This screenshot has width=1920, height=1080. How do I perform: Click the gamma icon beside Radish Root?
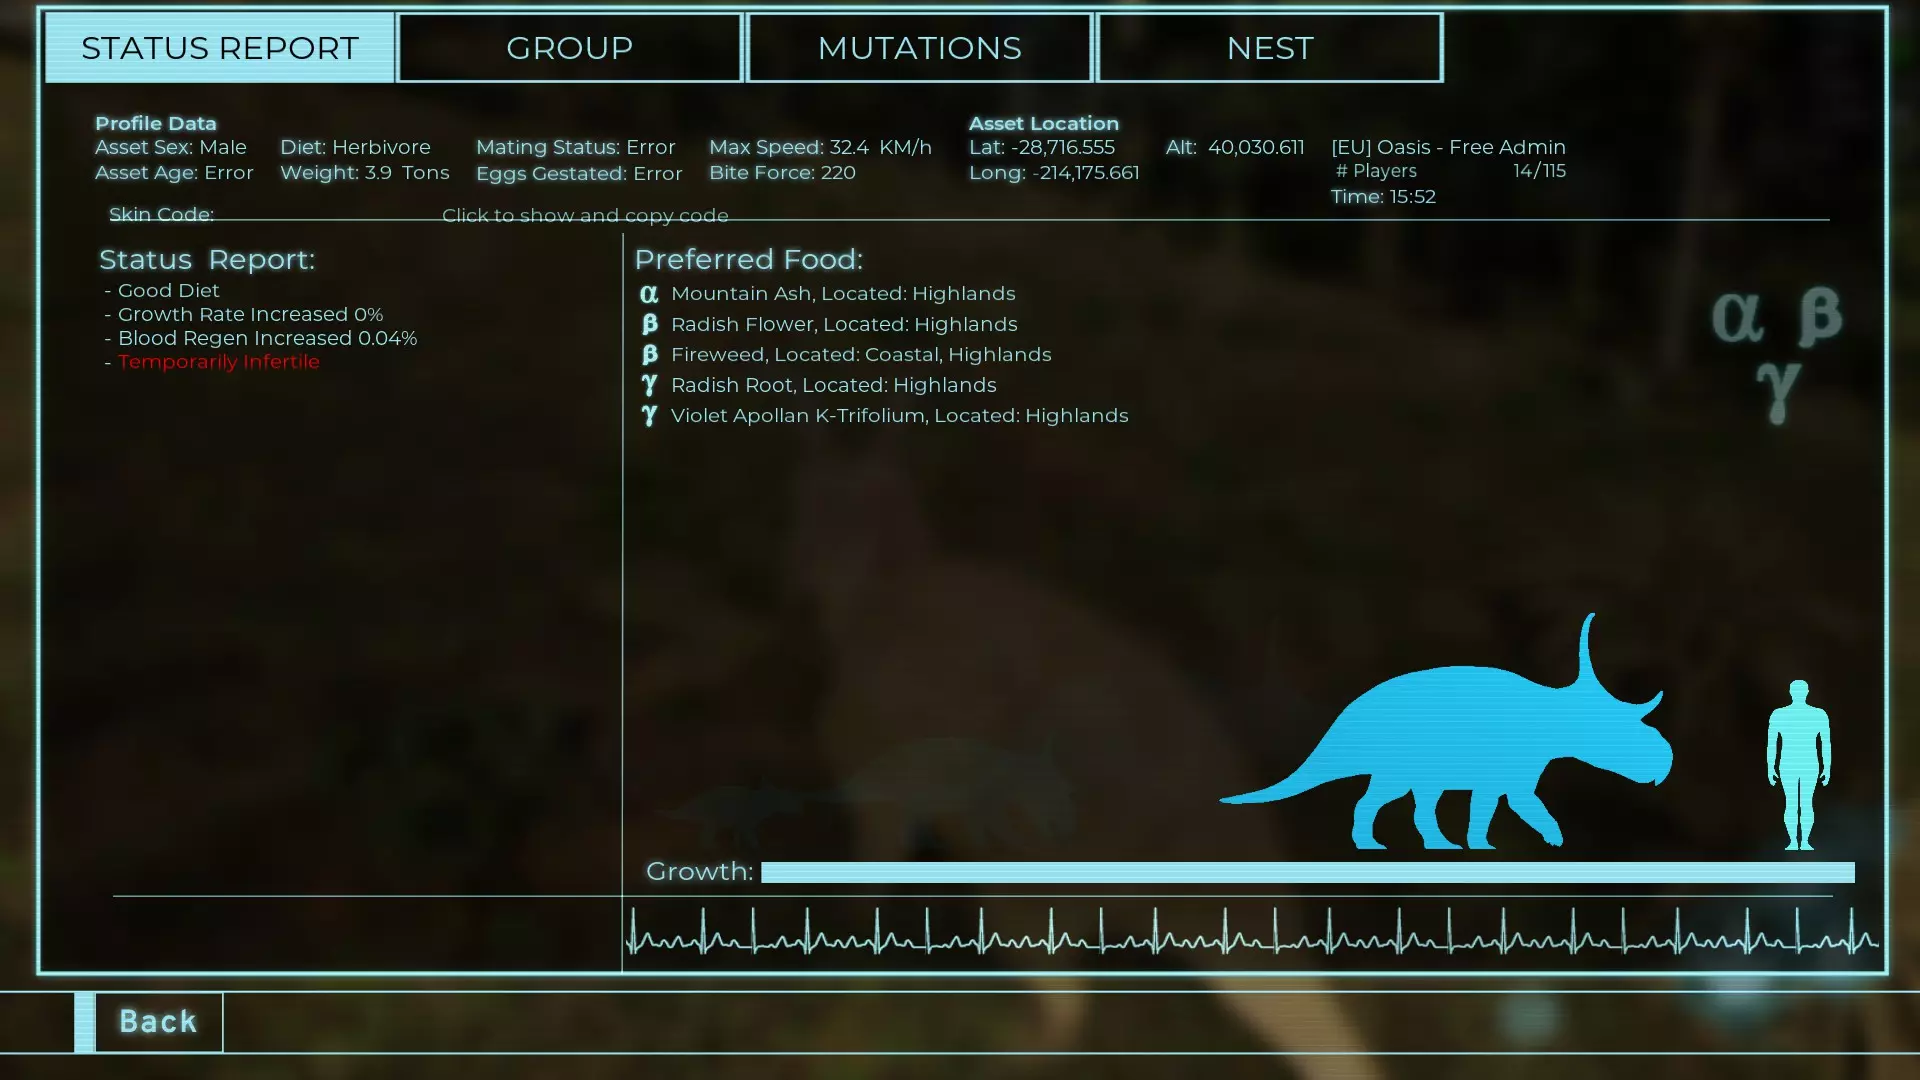pyautogui.click(x=649, y=385)
